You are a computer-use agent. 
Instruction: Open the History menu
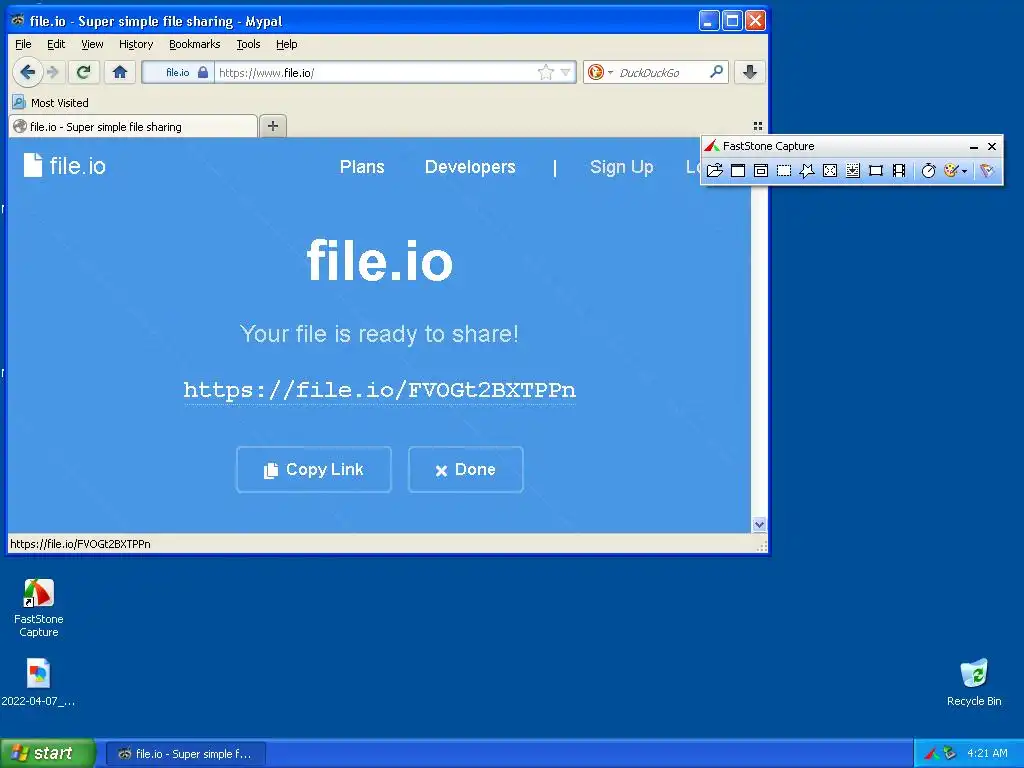coord(136,44)
